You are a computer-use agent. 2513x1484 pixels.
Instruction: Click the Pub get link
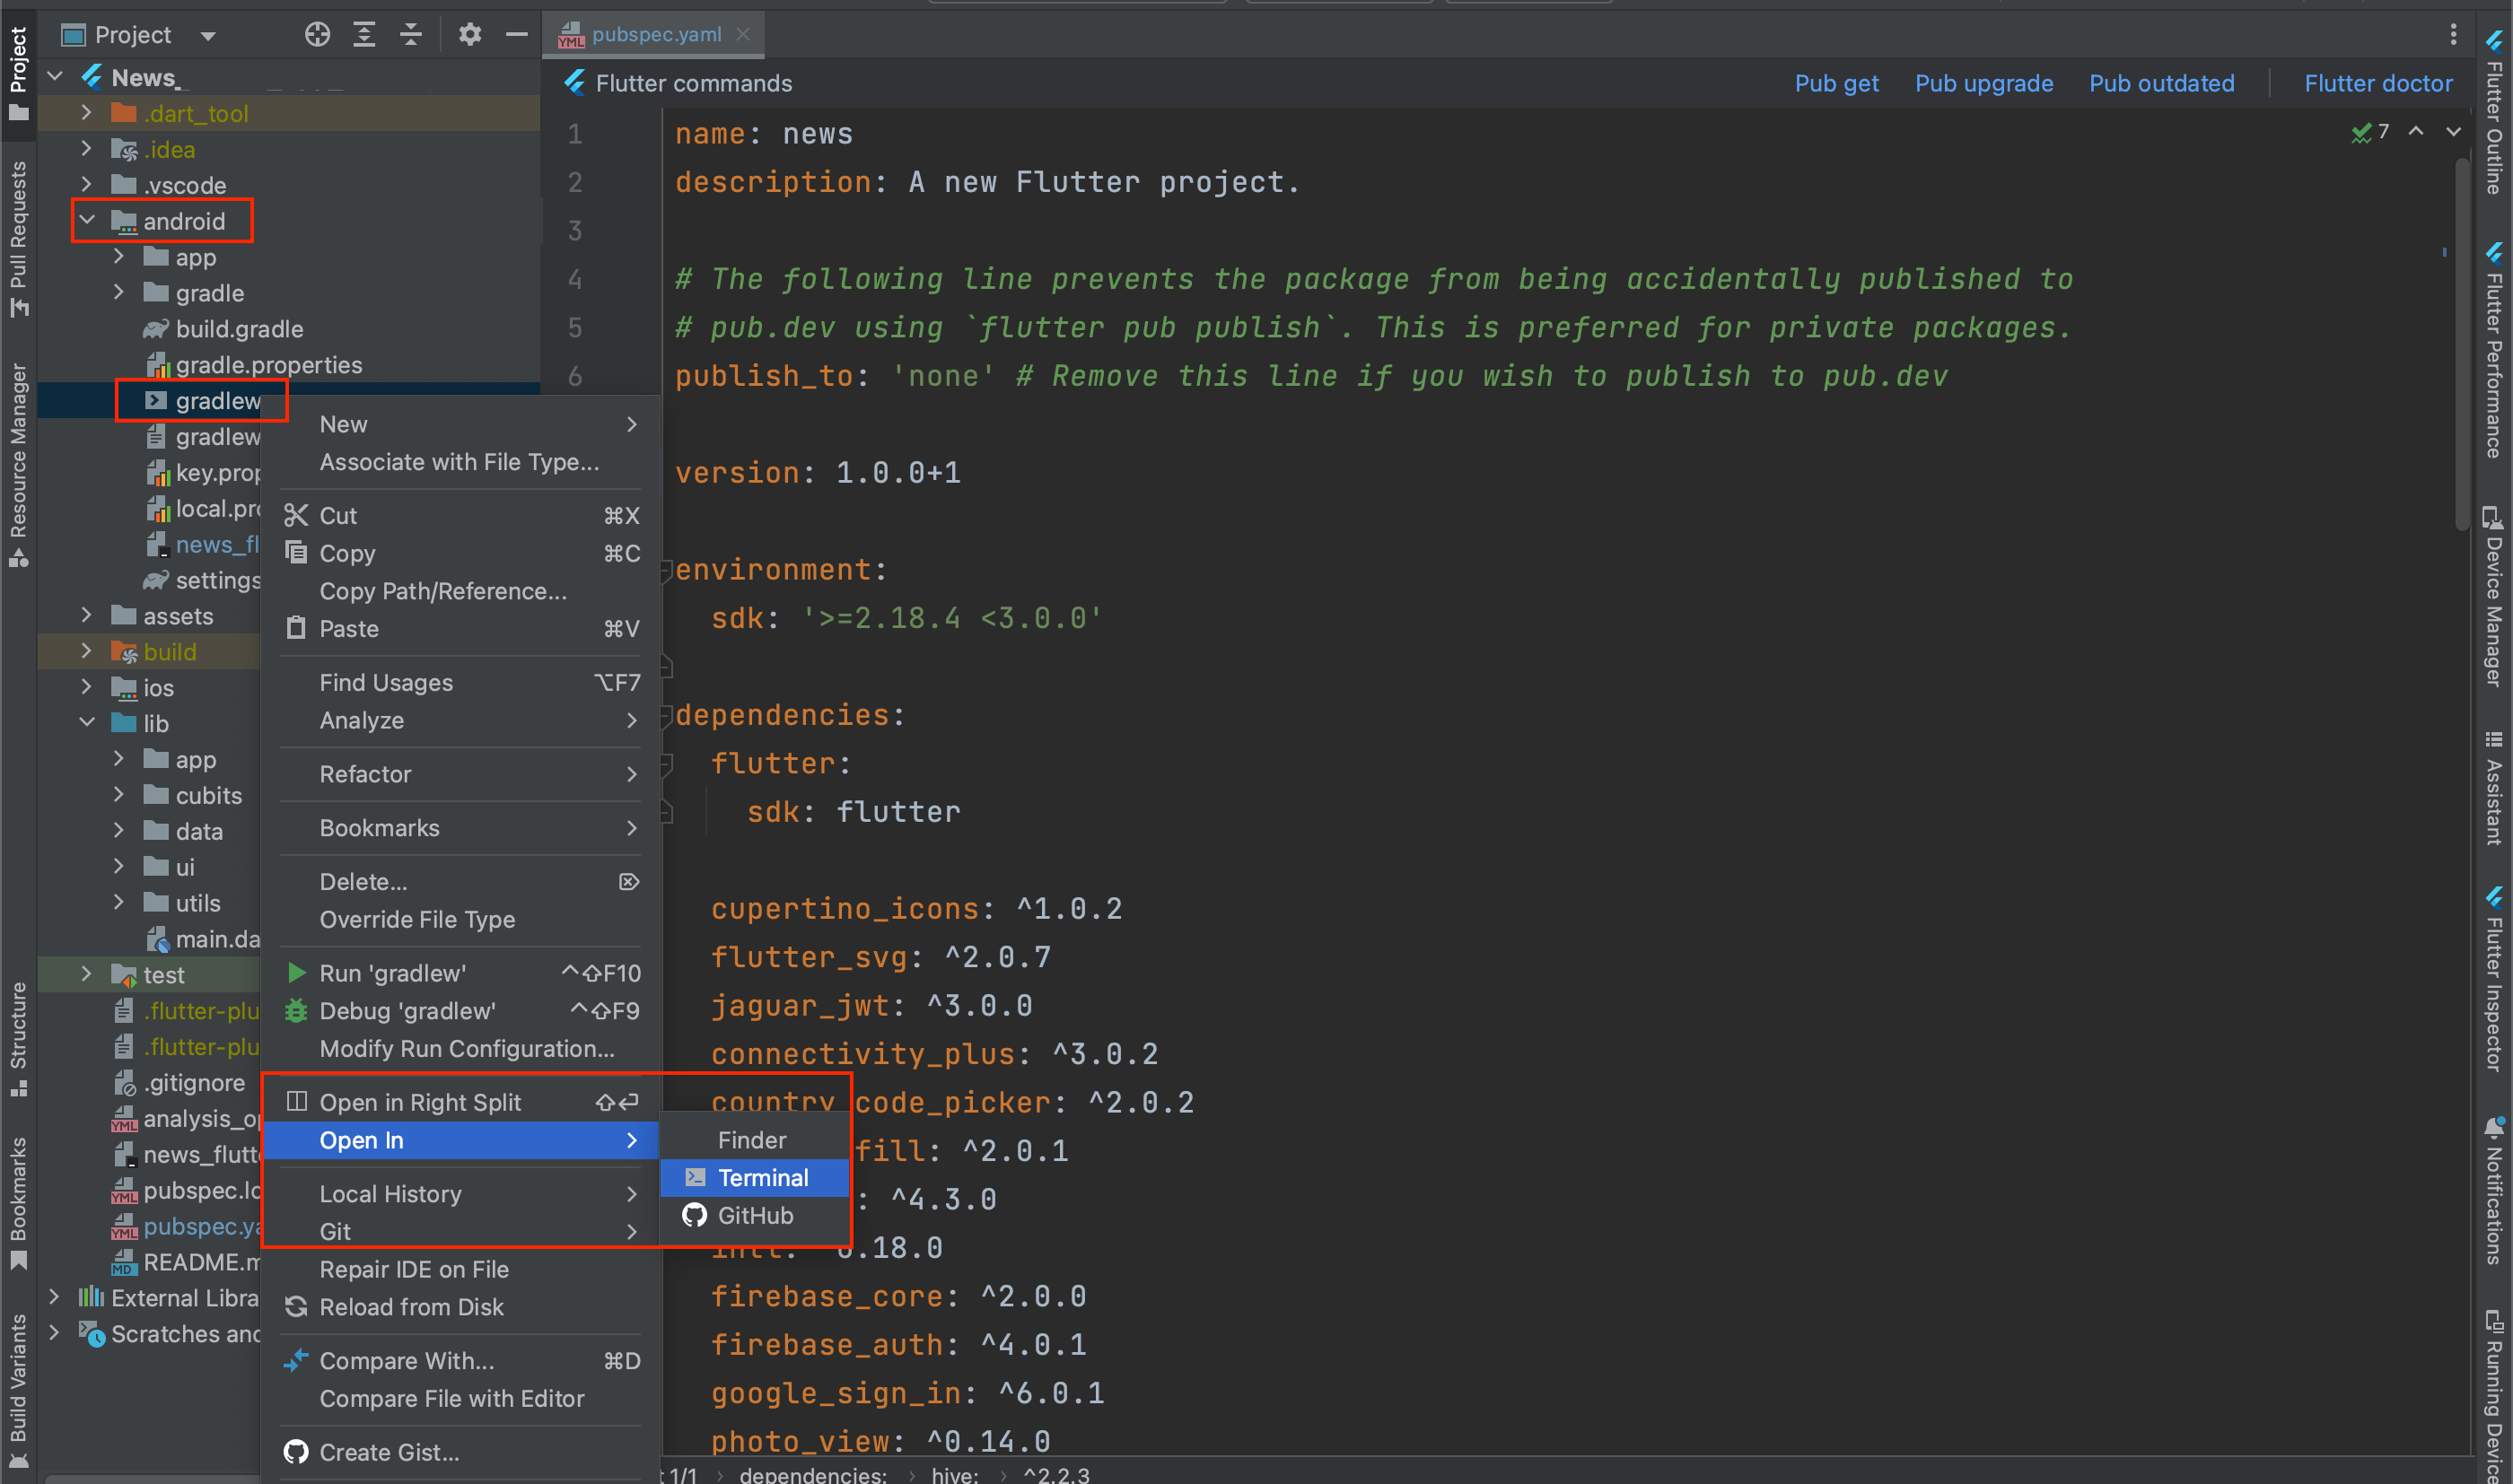pyautogui.click(x=1835, y=83)
